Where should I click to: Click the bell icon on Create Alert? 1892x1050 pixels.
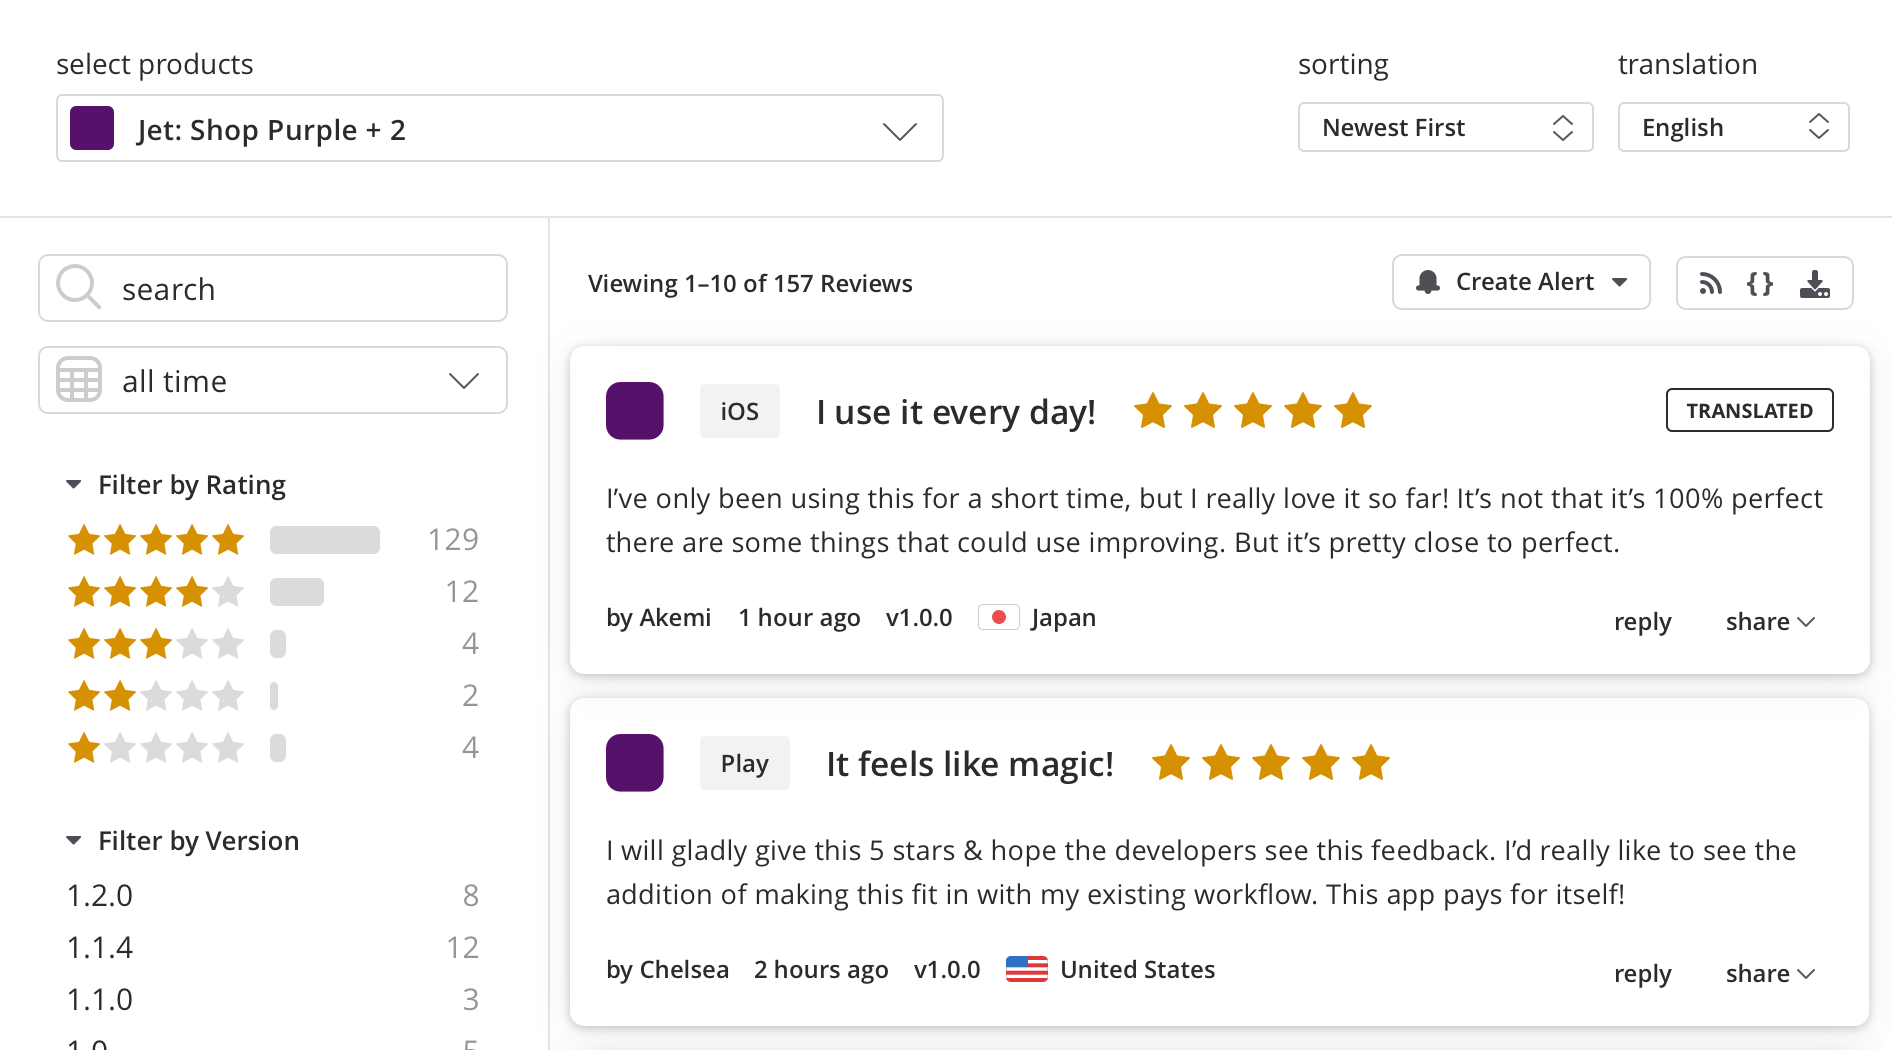click(x=1428, y=282)
